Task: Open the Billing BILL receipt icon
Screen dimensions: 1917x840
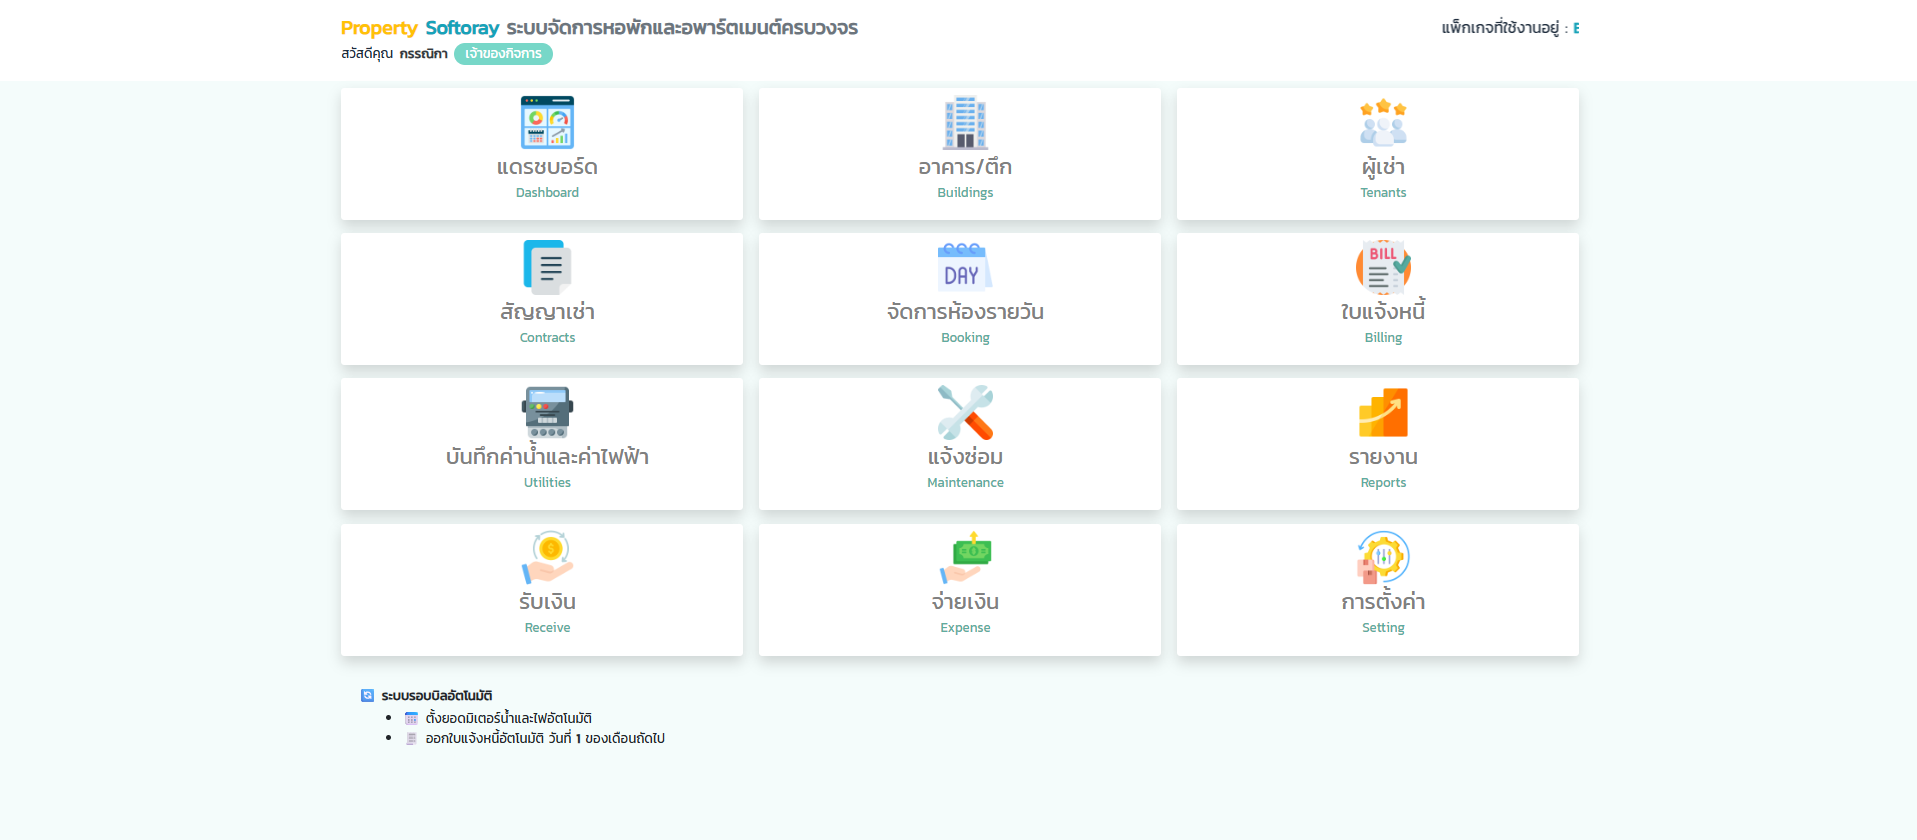Action: click(1383, 267)
